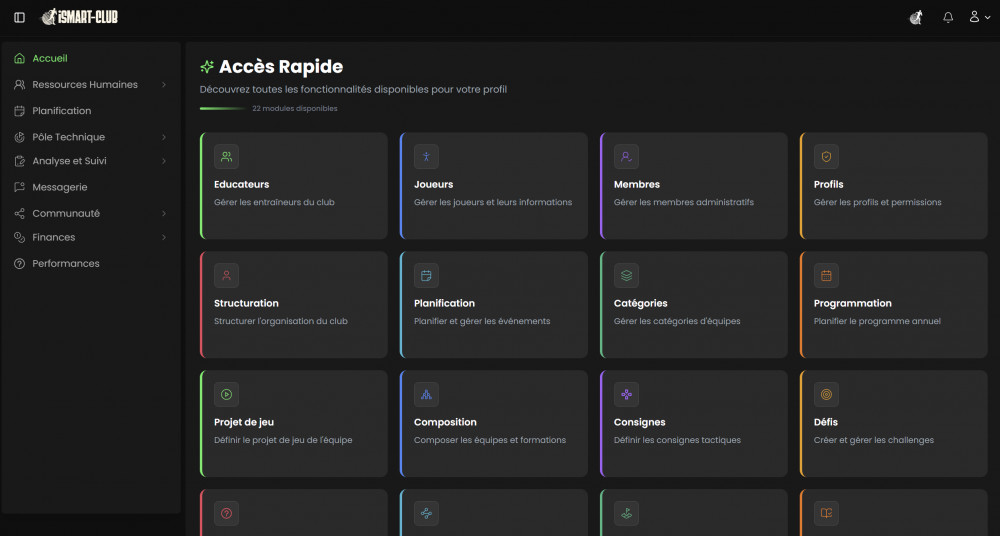Click the Educateurs card icon
The height and width of the screenshot is (536, 1000).
(226, 156)
